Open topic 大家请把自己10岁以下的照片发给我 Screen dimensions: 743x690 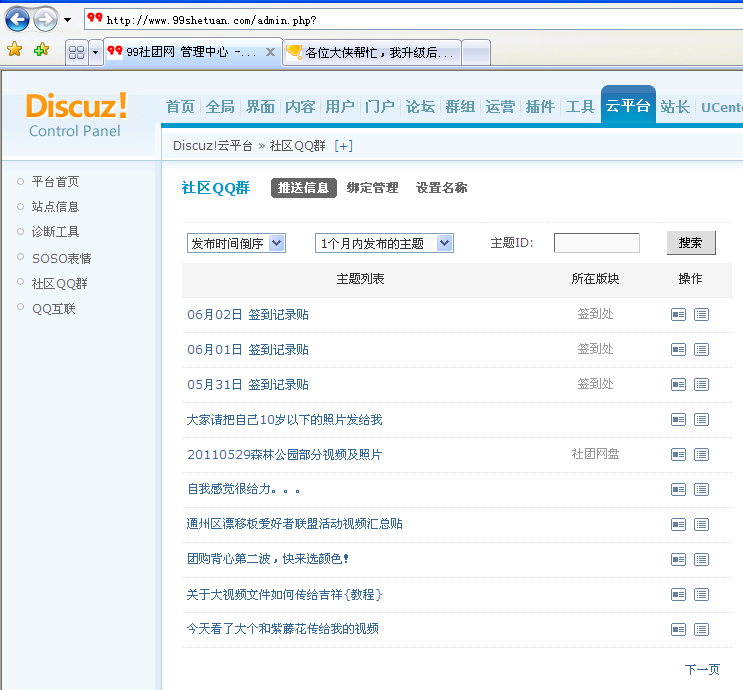point(284,420)
